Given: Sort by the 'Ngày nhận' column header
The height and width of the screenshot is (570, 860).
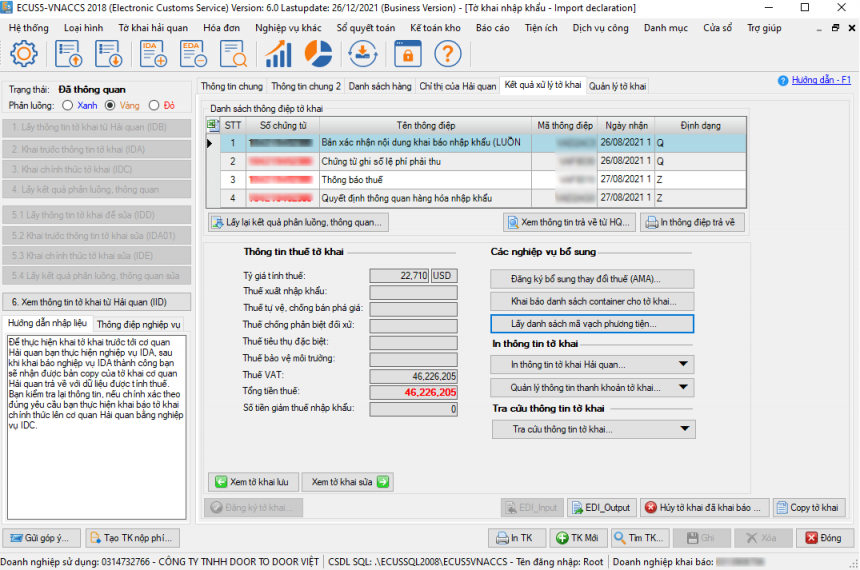Looking at the screenshot, I should [626, 126].
